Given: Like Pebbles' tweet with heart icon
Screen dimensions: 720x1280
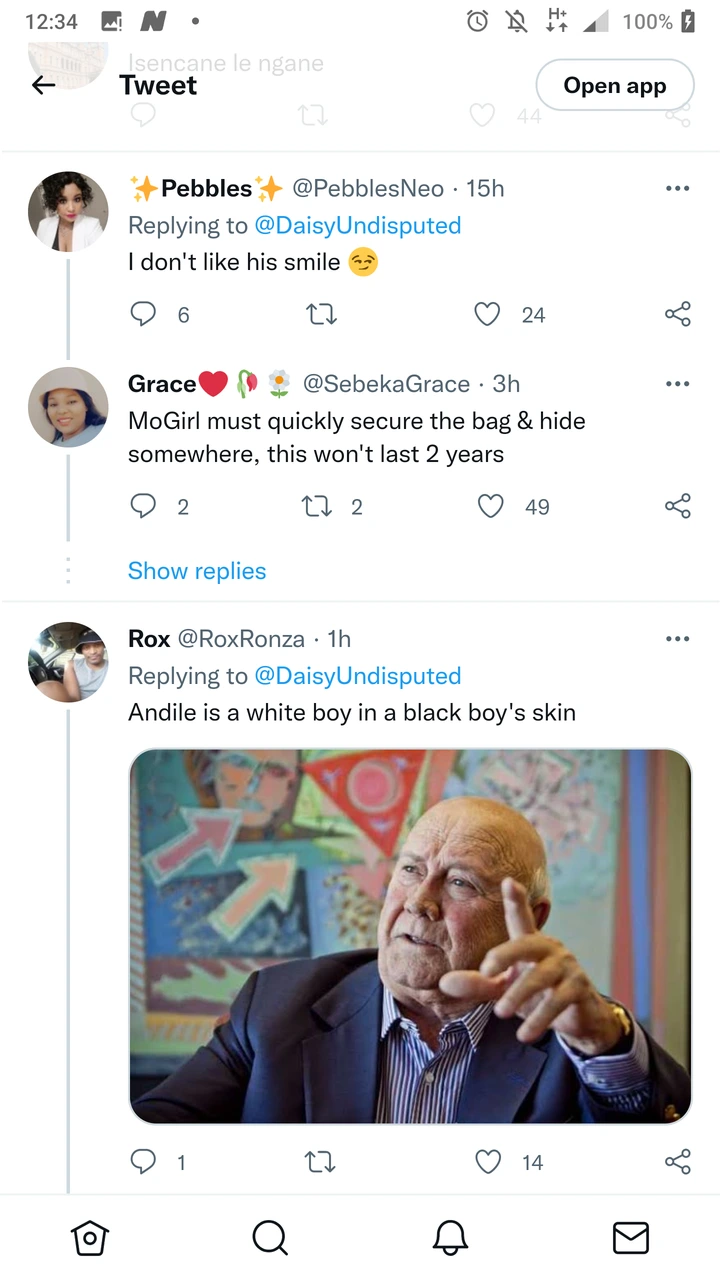Looking at the screenshot, I should [x=487, y=315].
